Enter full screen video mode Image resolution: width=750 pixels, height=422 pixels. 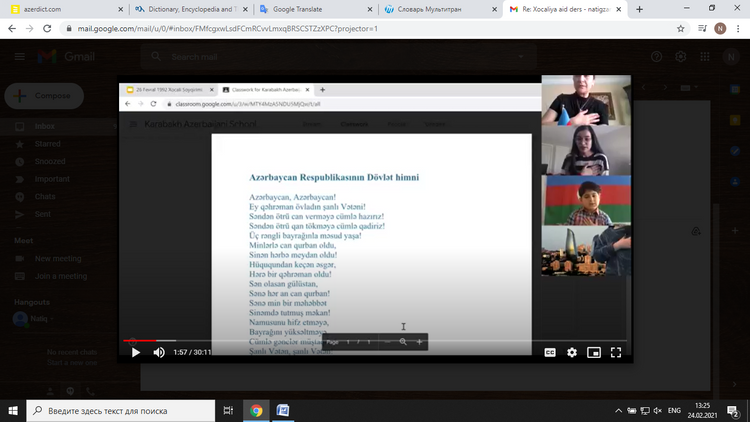(x=616, y=352)
